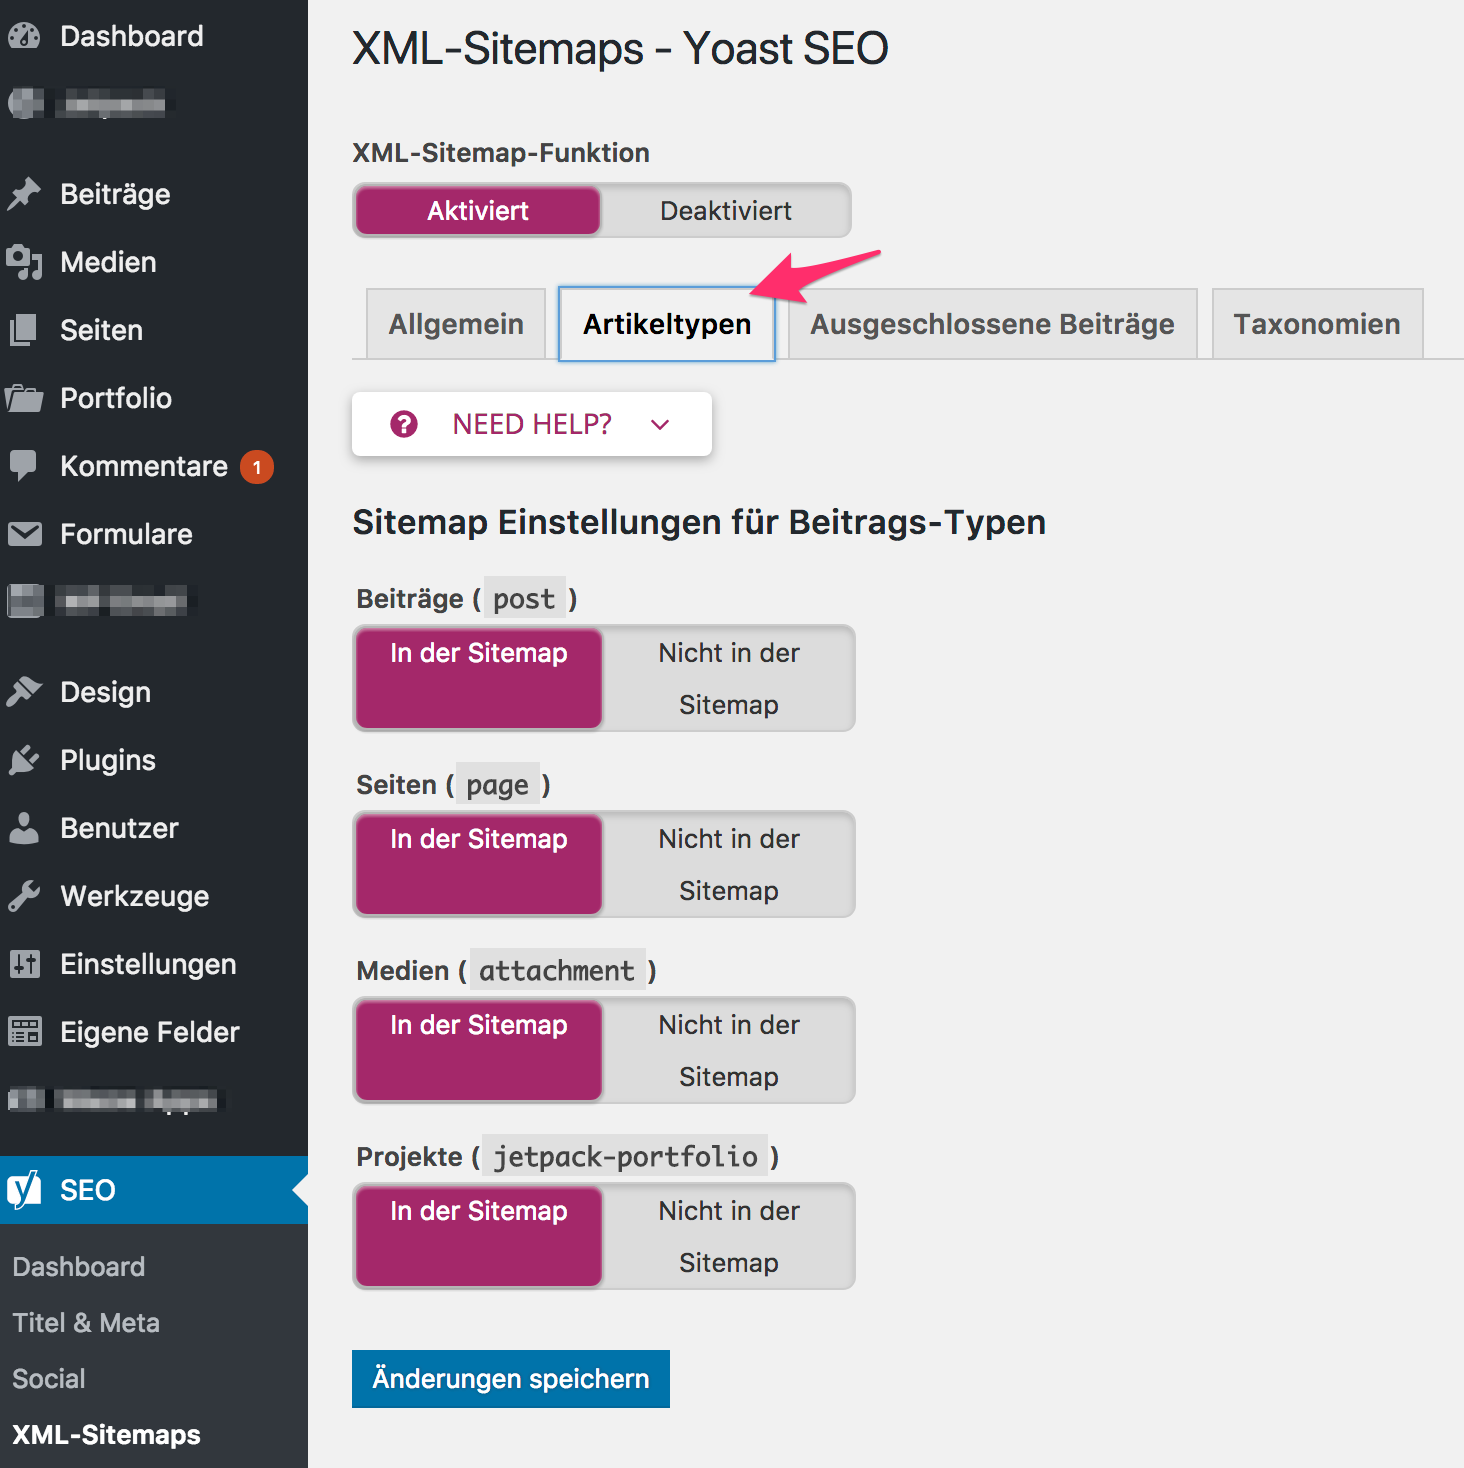
Task: Expand the NEED HELP? chevron
Action: click(x=660, y=425)
